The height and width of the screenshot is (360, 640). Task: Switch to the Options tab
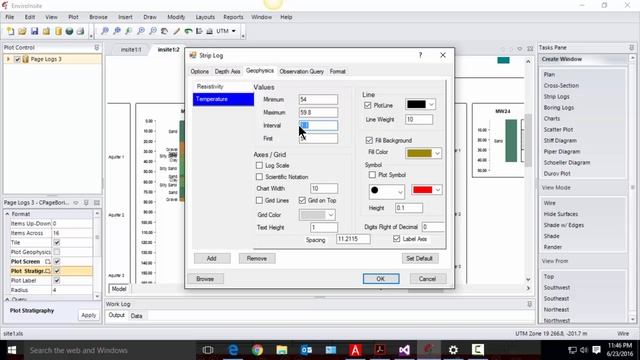pyautogui.click(x=200, y=71)
